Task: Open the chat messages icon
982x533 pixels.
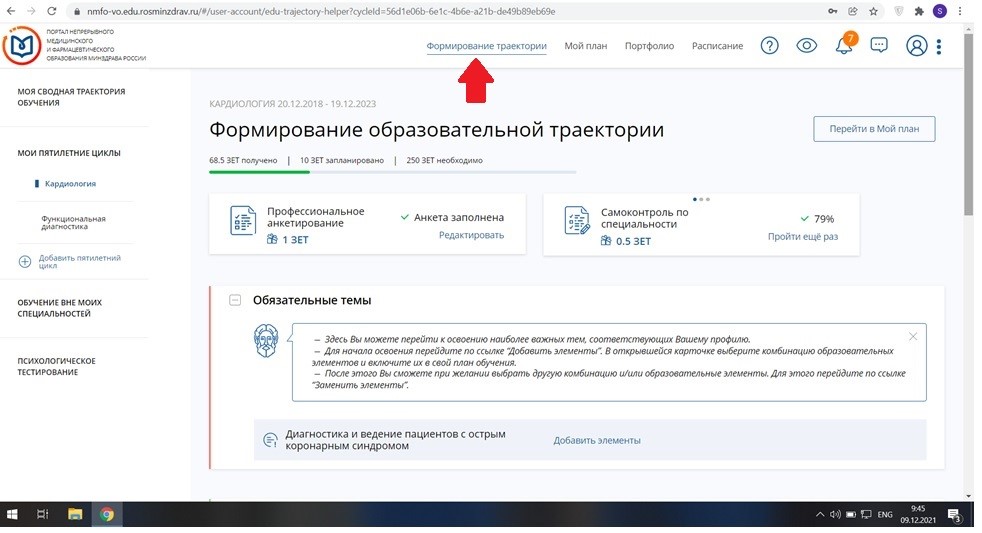Action: pos(879,46)
